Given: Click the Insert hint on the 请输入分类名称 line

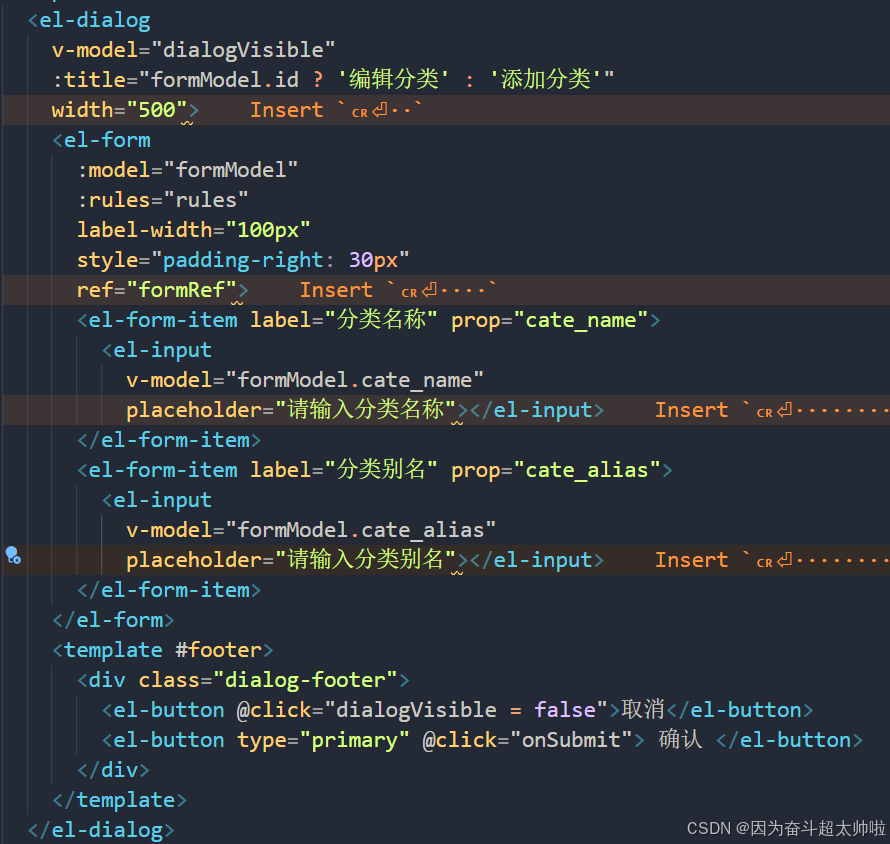Looking at the screenshot, I should (x=772, y=410).
